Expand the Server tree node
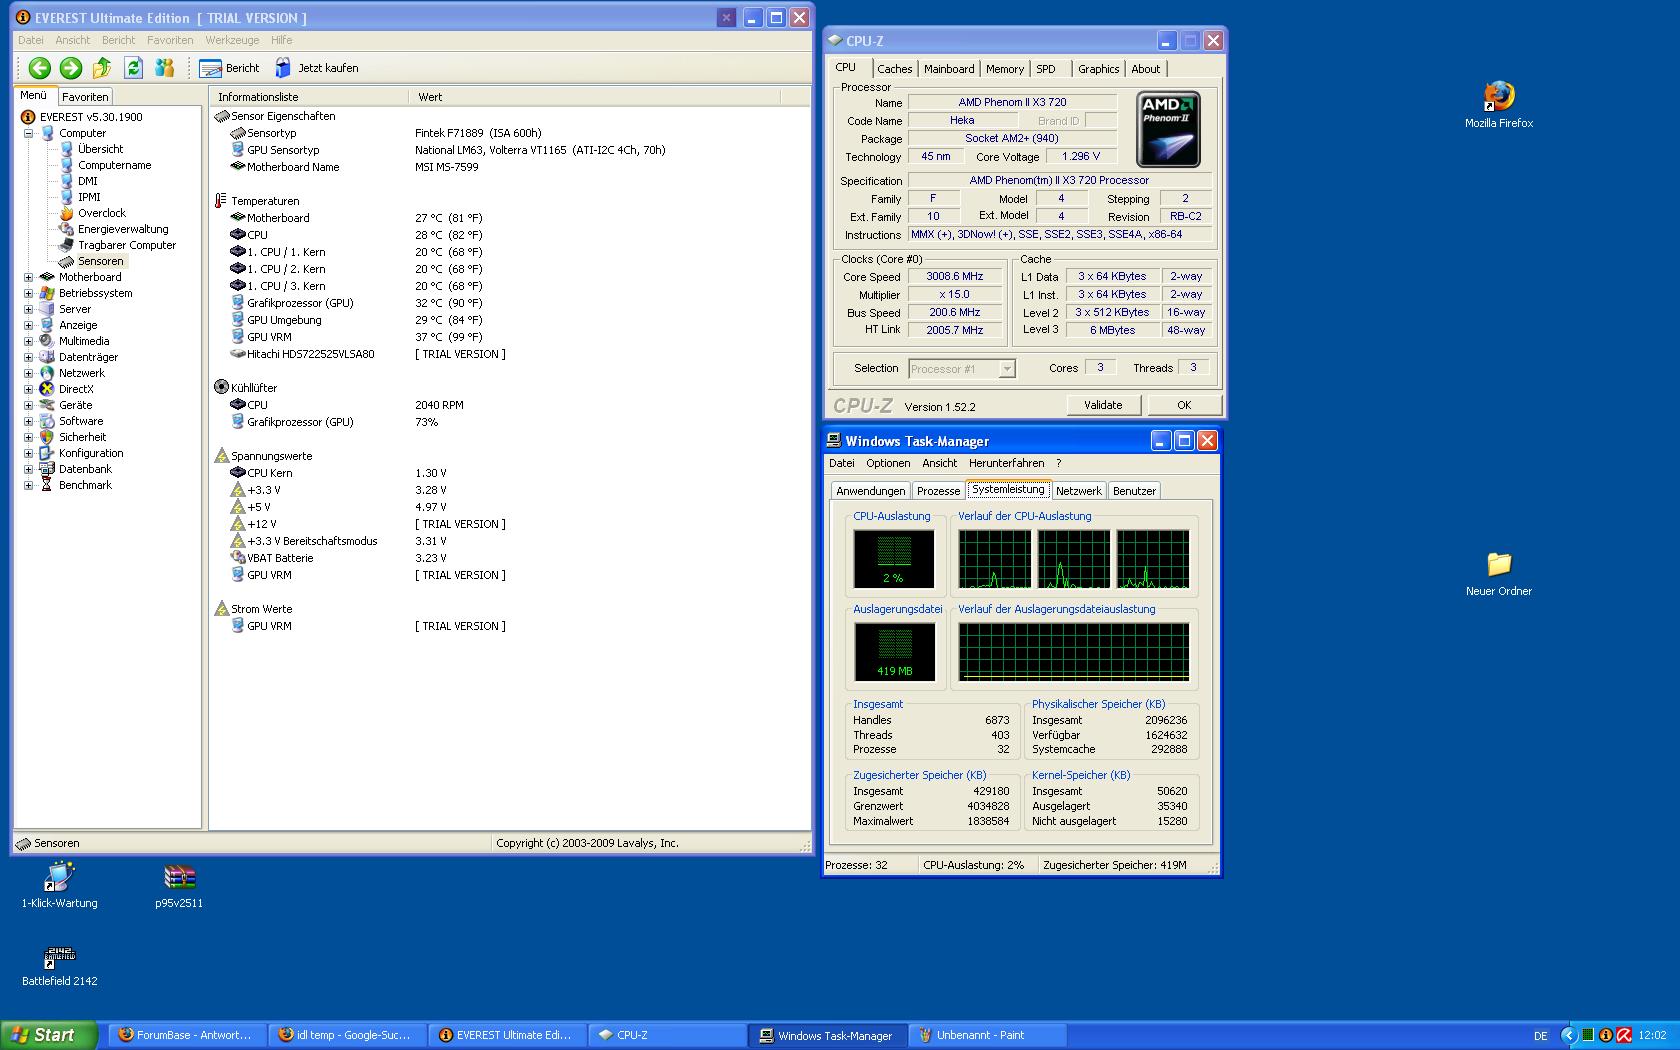This screenshot has height=1050, width=1680. (29, 309)
